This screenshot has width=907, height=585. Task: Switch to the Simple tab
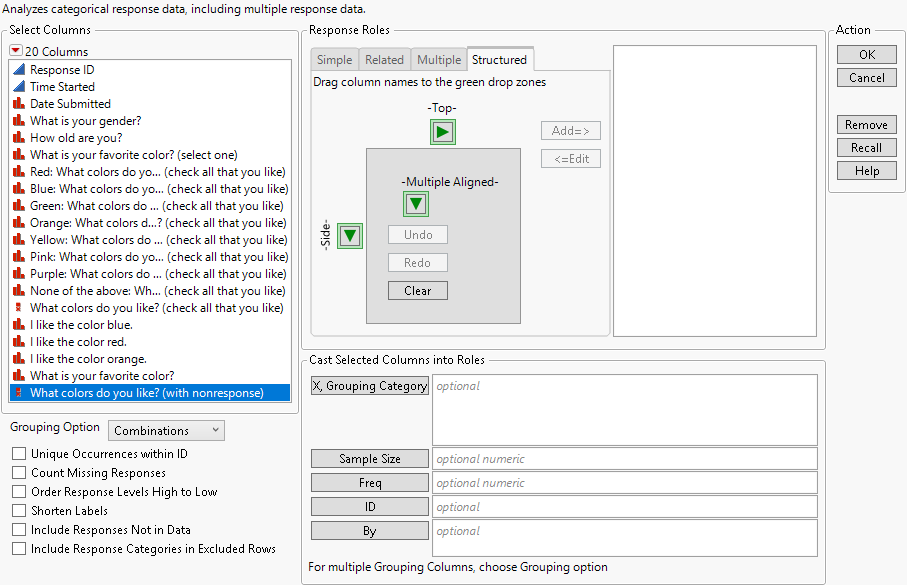click(x=334, y=59)
